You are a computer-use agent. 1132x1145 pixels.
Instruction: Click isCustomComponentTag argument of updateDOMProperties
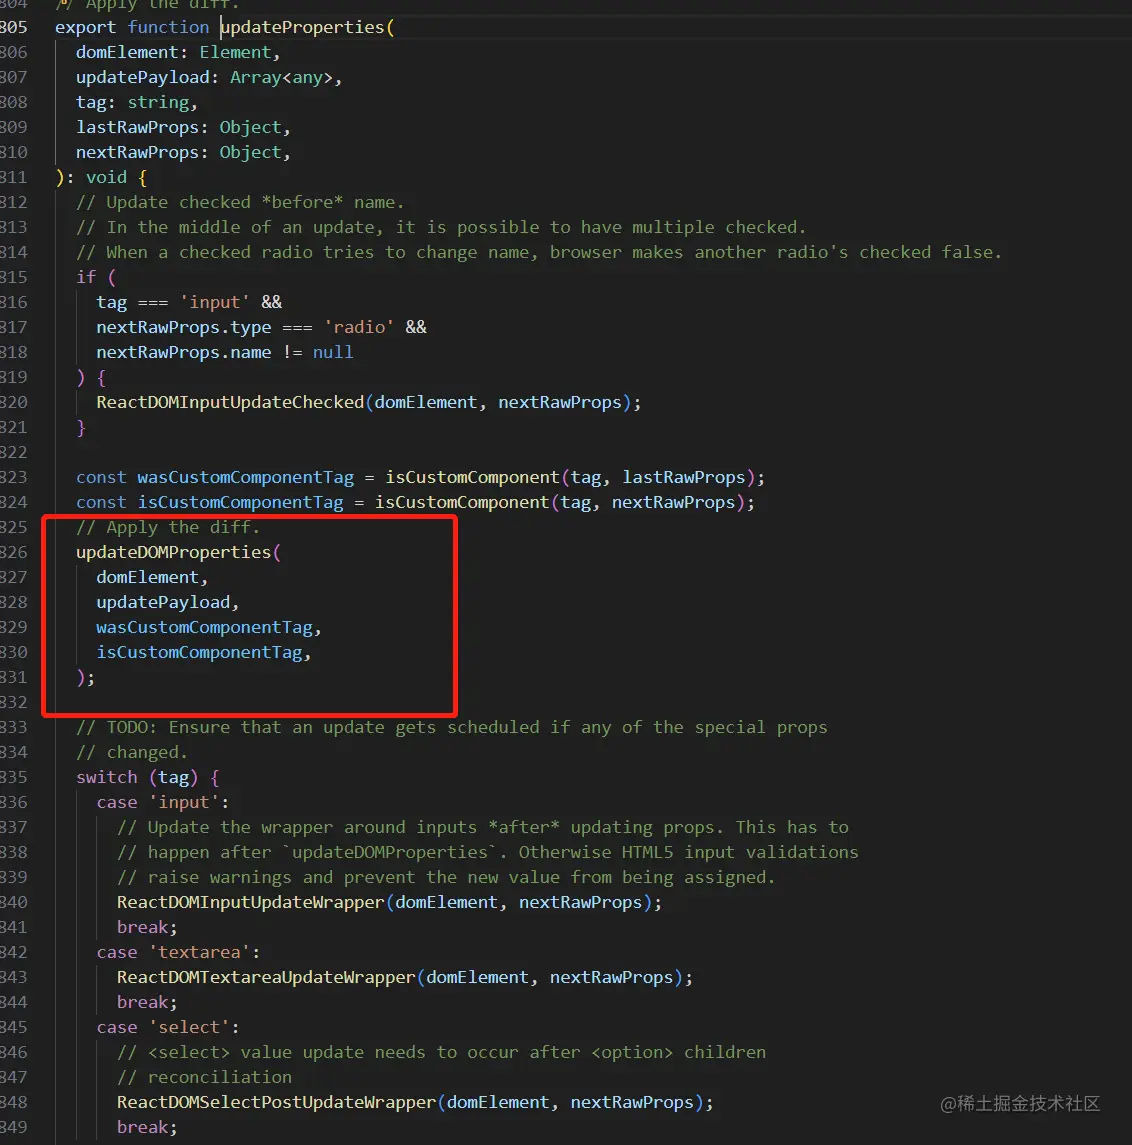click(x=199, y=652)
